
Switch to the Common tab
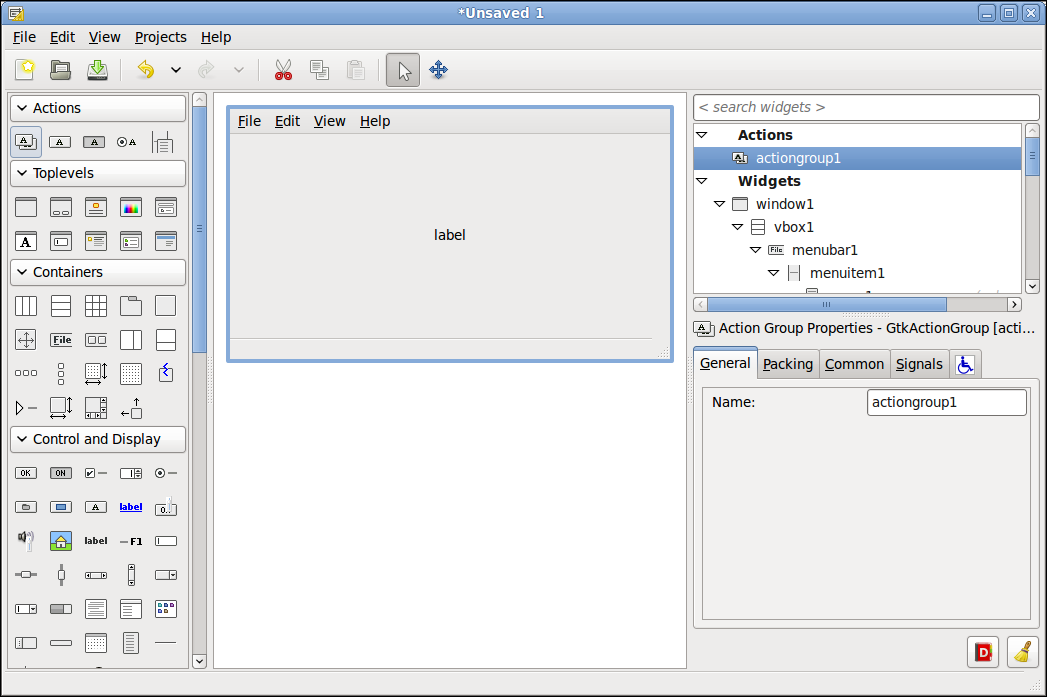(x=854, y=365)
